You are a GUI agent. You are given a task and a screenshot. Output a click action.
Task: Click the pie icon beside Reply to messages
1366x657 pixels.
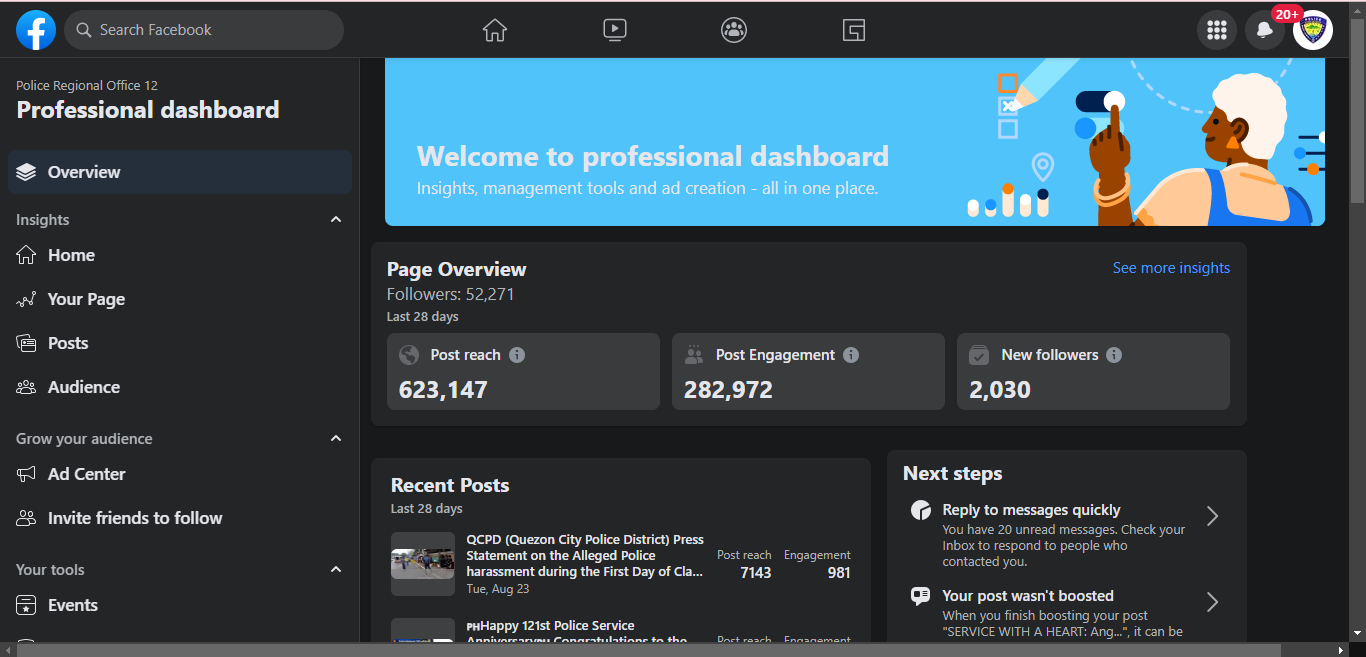pos(921,511)
